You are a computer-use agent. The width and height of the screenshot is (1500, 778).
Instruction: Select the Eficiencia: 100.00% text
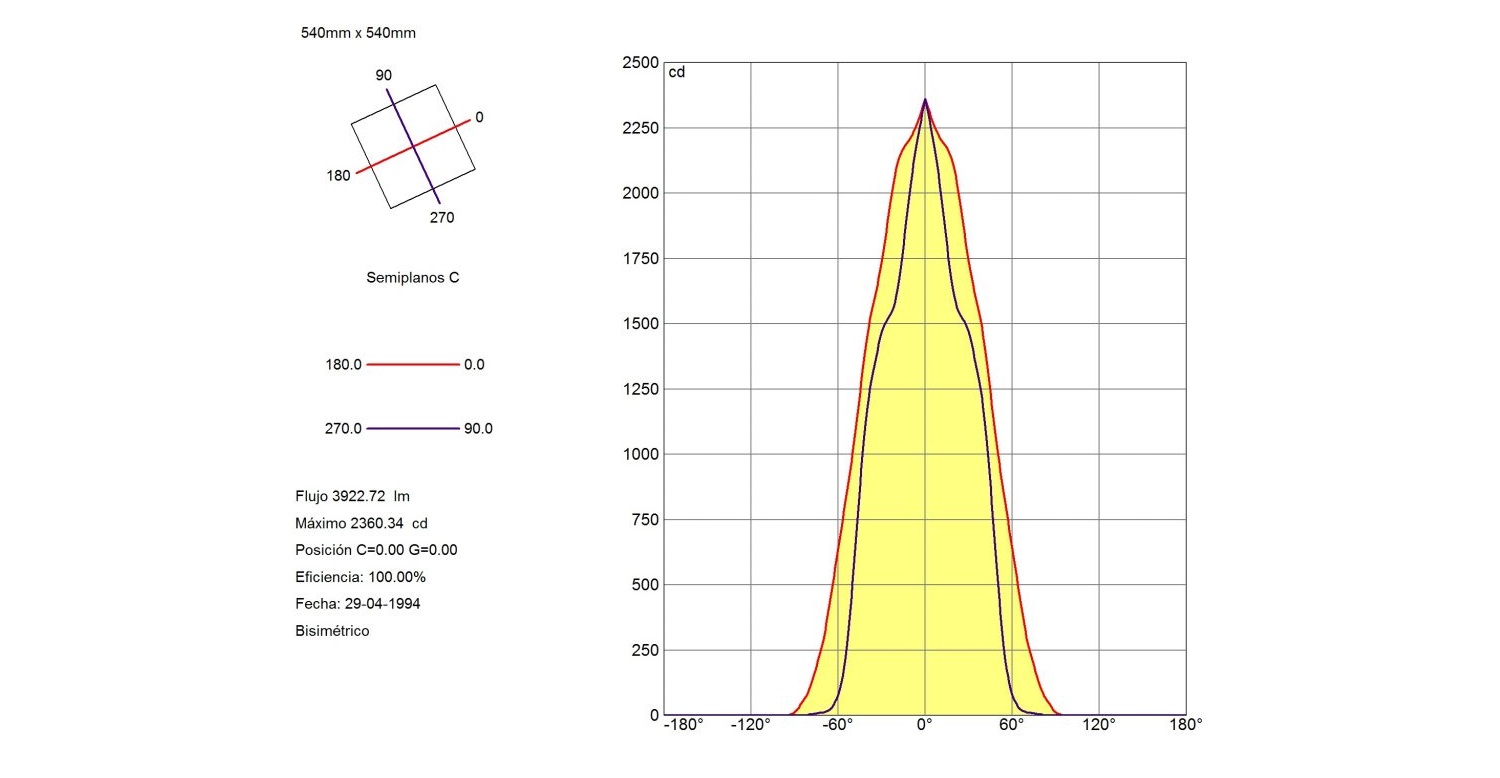(x=360, y=577)
